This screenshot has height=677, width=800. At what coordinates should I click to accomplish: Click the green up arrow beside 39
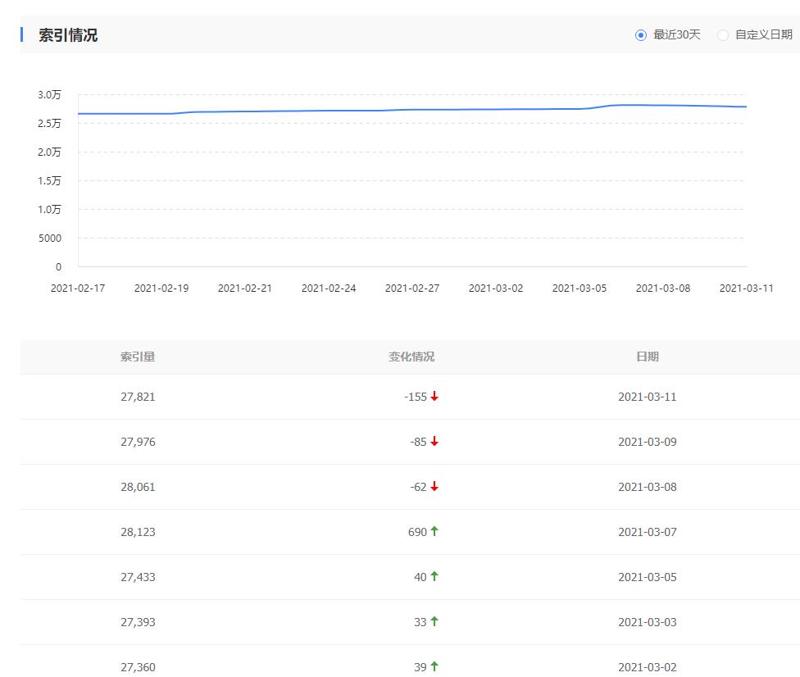[435, 667]
